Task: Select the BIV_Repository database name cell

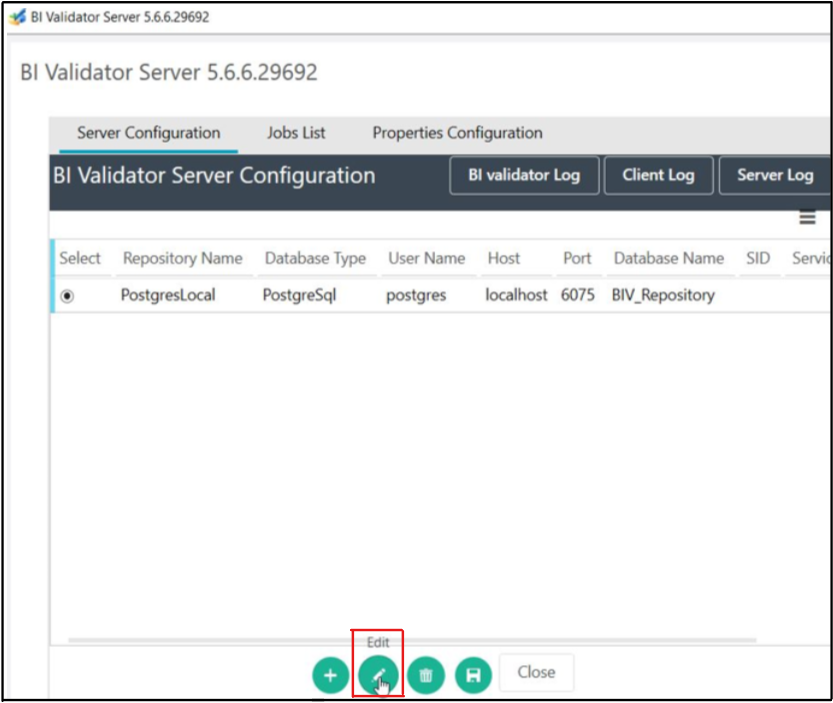Action: 663,295
